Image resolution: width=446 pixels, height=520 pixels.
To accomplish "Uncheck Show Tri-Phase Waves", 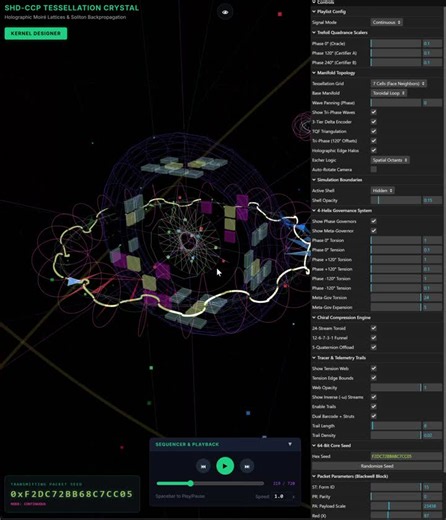I will click(x=374, y=112).
